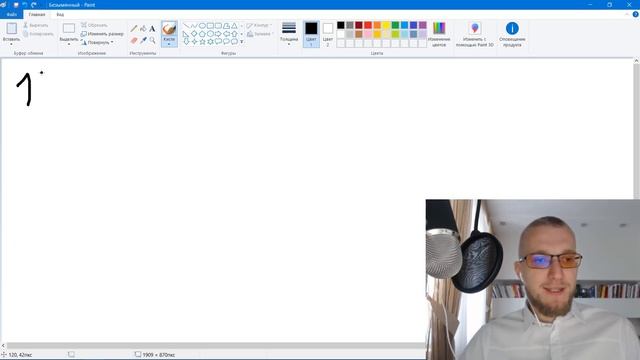Click canvas size text 1909 × 870пкс
The width and height of the screenshot is (640, 360).
click(158, 355)
